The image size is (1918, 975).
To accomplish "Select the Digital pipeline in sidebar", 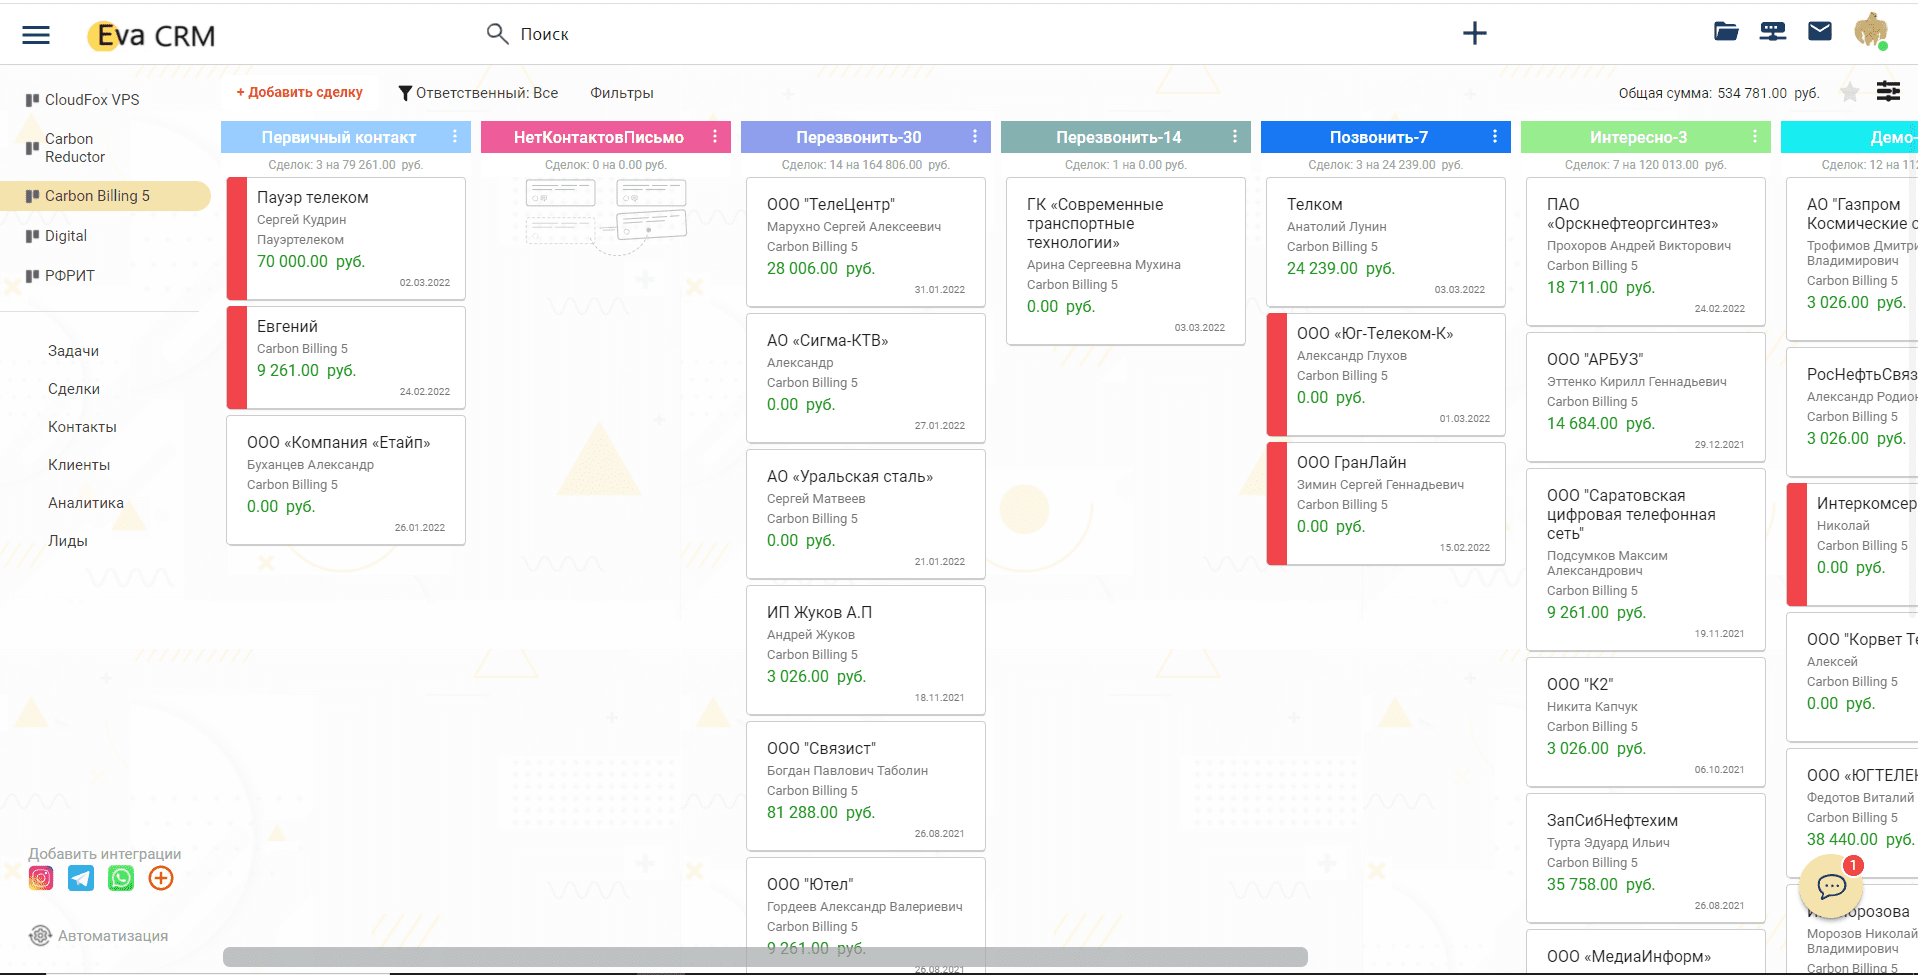I will (66, 236).
